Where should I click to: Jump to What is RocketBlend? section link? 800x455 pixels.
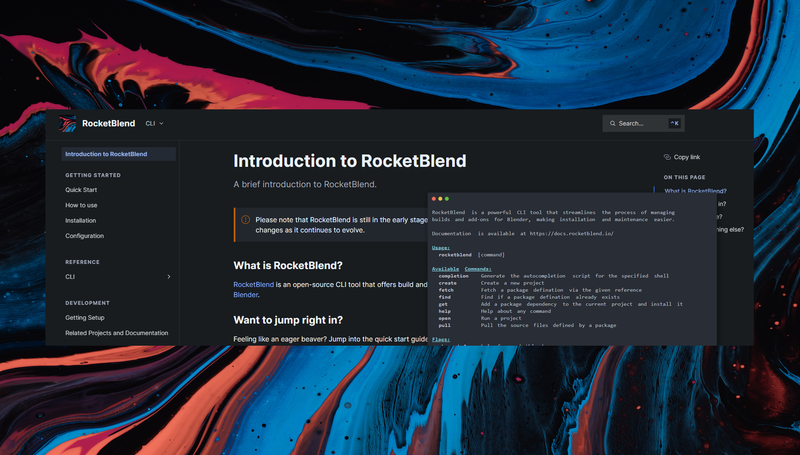(695, 190)
